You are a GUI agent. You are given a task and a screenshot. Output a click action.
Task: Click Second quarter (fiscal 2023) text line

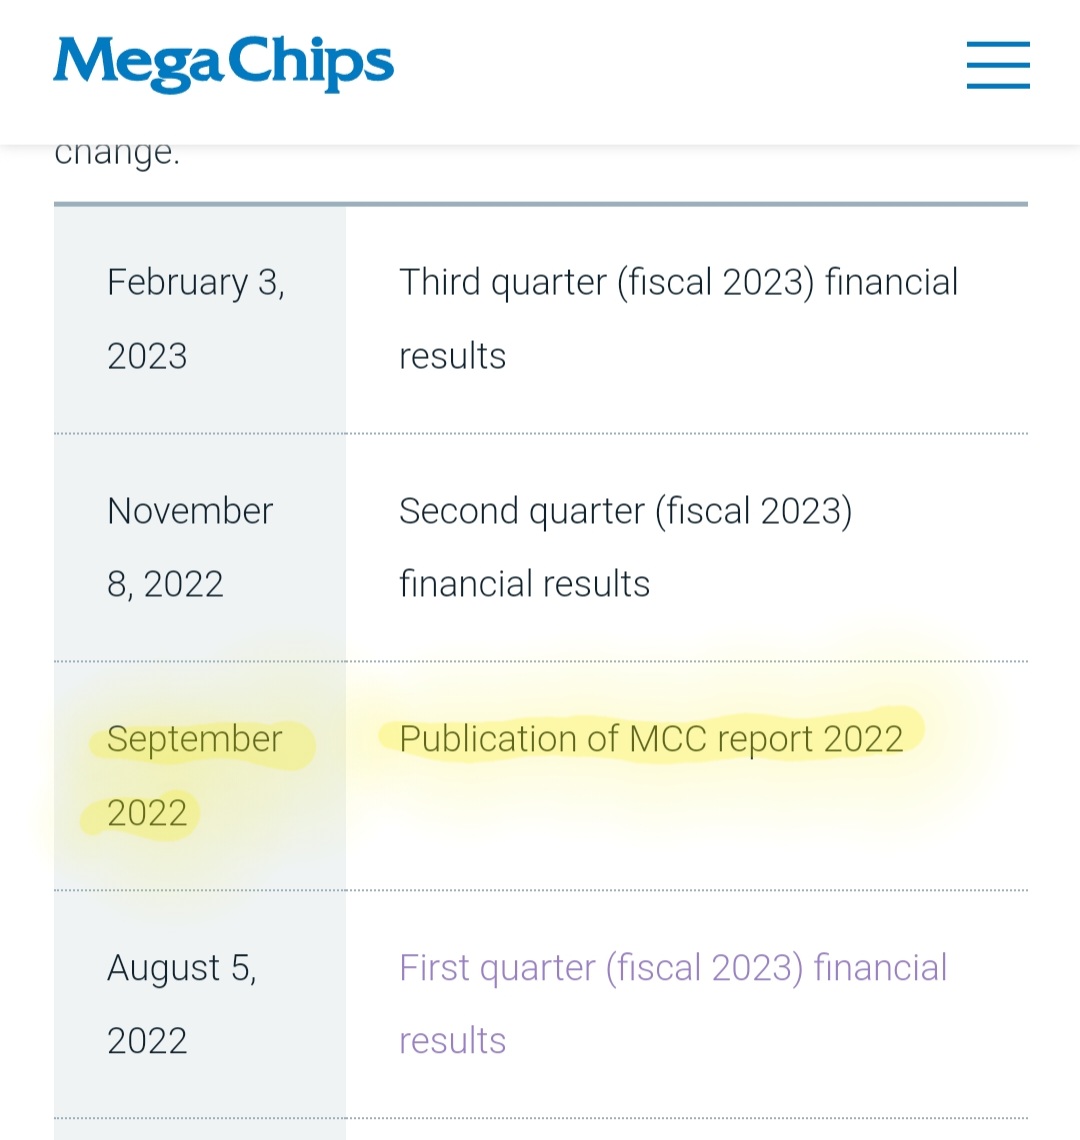pyautogui.click(x=625, y=511)
